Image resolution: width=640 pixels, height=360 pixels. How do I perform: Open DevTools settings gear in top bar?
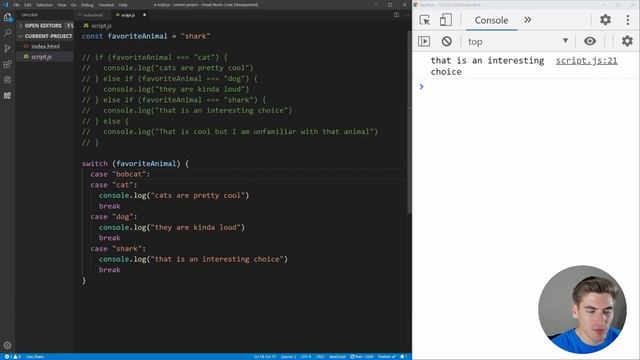point(605,20)
